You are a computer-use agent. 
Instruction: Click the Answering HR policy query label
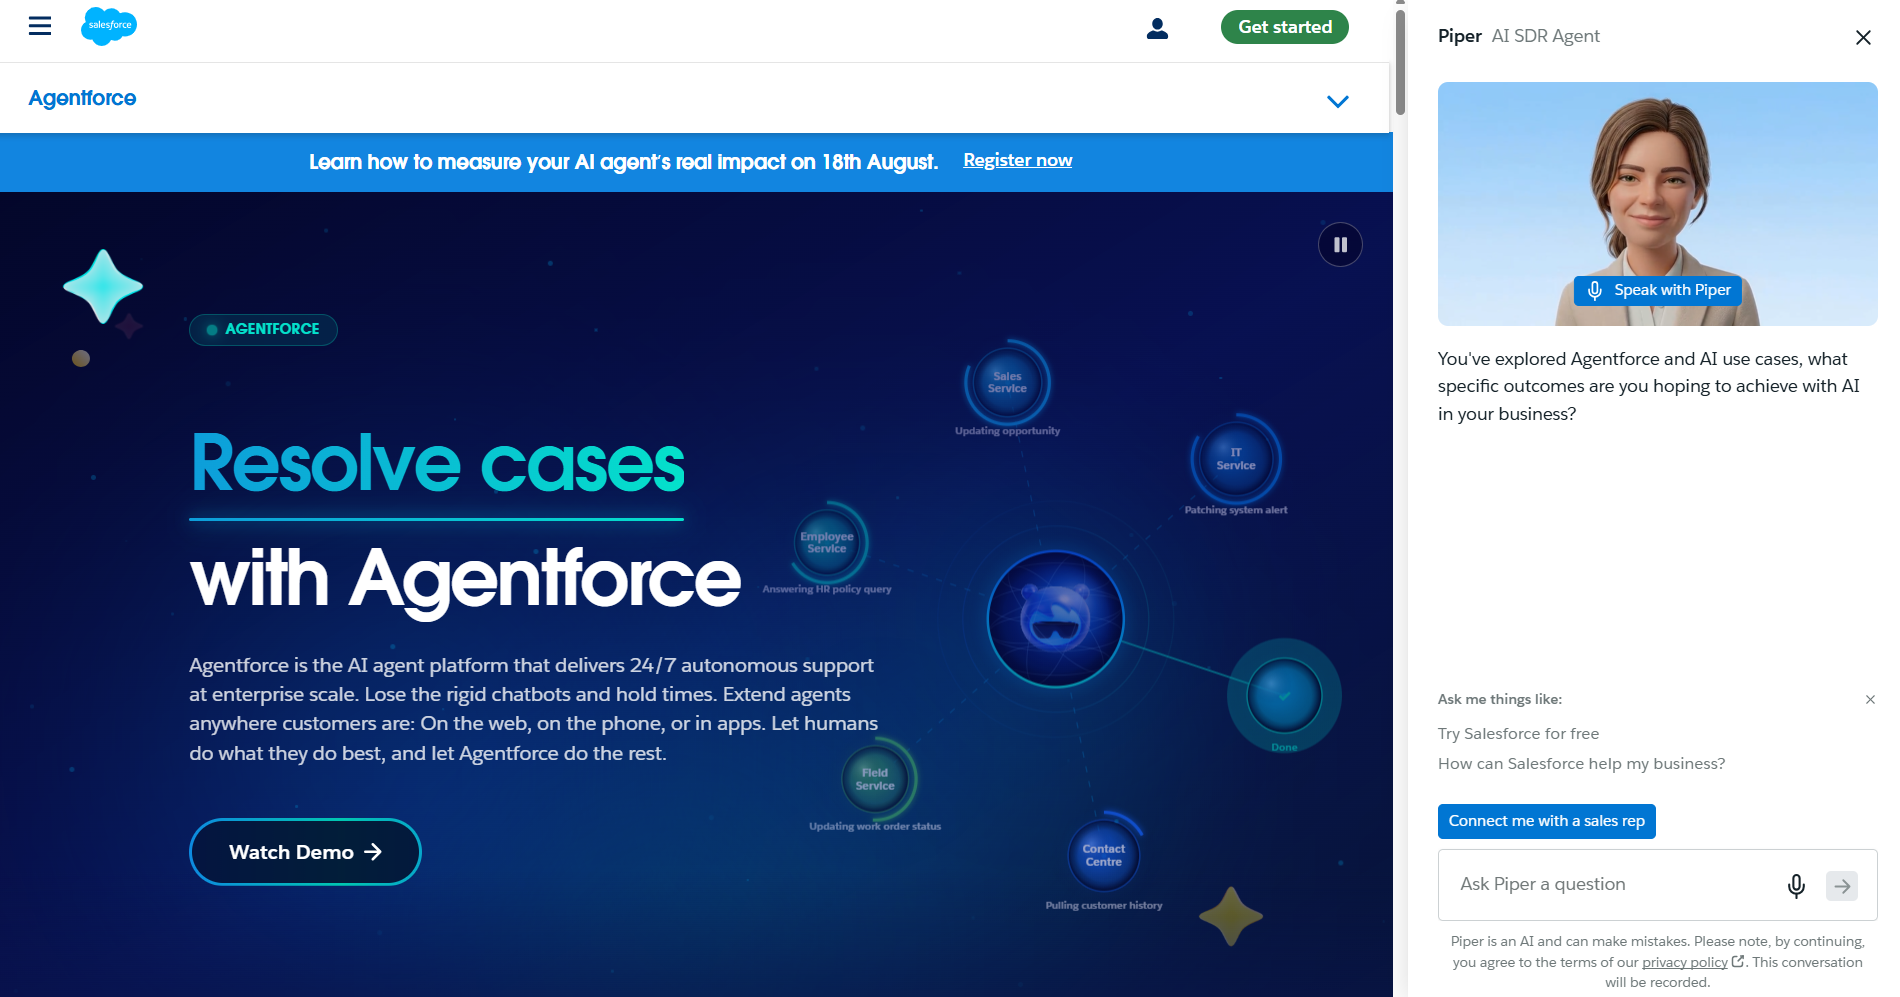(x=827, y=589)
